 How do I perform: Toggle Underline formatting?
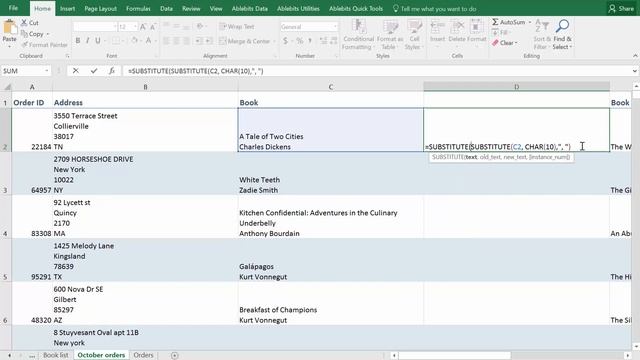click(x=98, y=40)
